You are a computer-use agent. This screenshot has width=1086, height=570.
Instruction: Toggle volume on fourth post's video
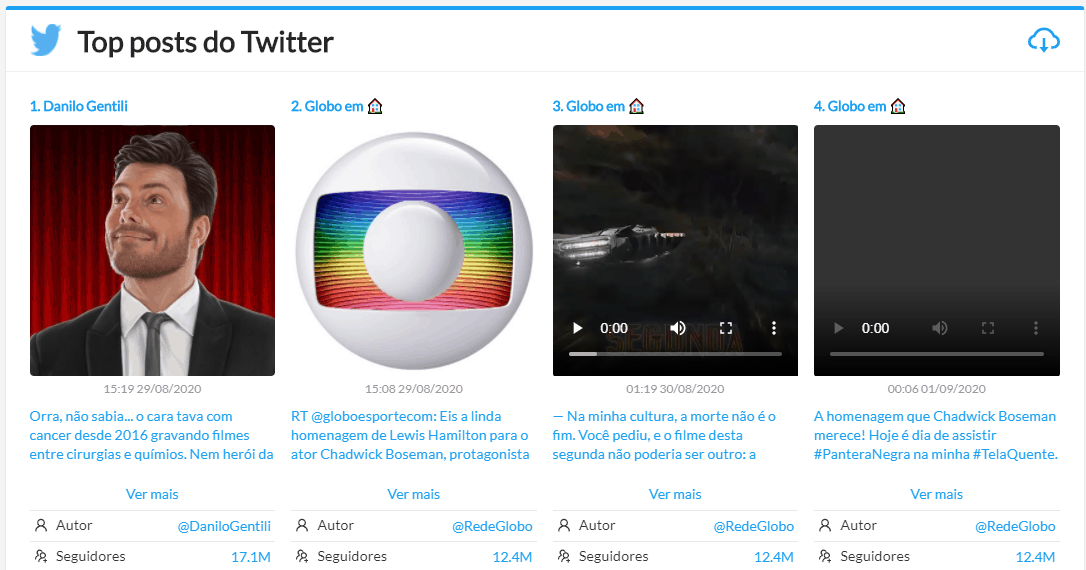(940, 328)
